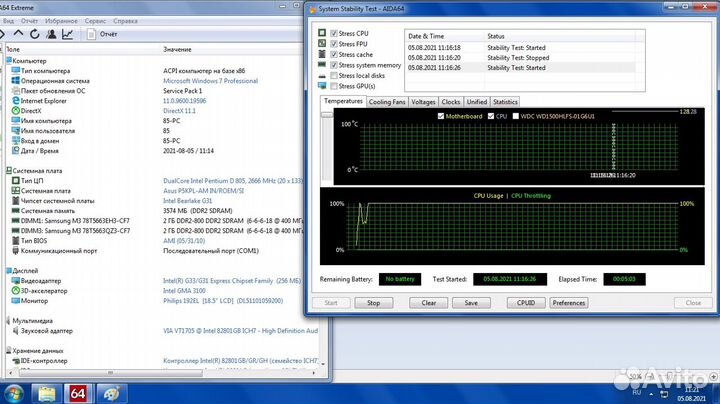Uncheck the Stress system memory checkbox

click(334, 65)
